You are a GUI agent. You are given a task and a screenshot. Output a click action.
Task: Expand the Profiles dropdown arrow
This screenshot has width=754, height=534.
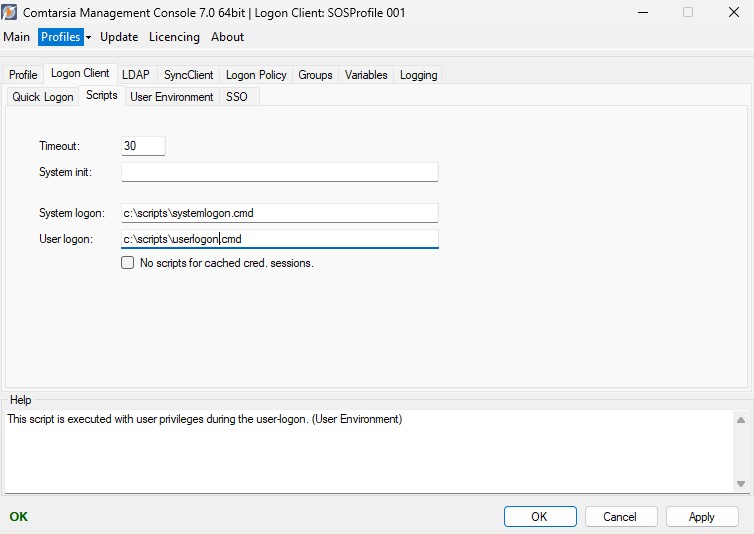click(x=88, y=38)
